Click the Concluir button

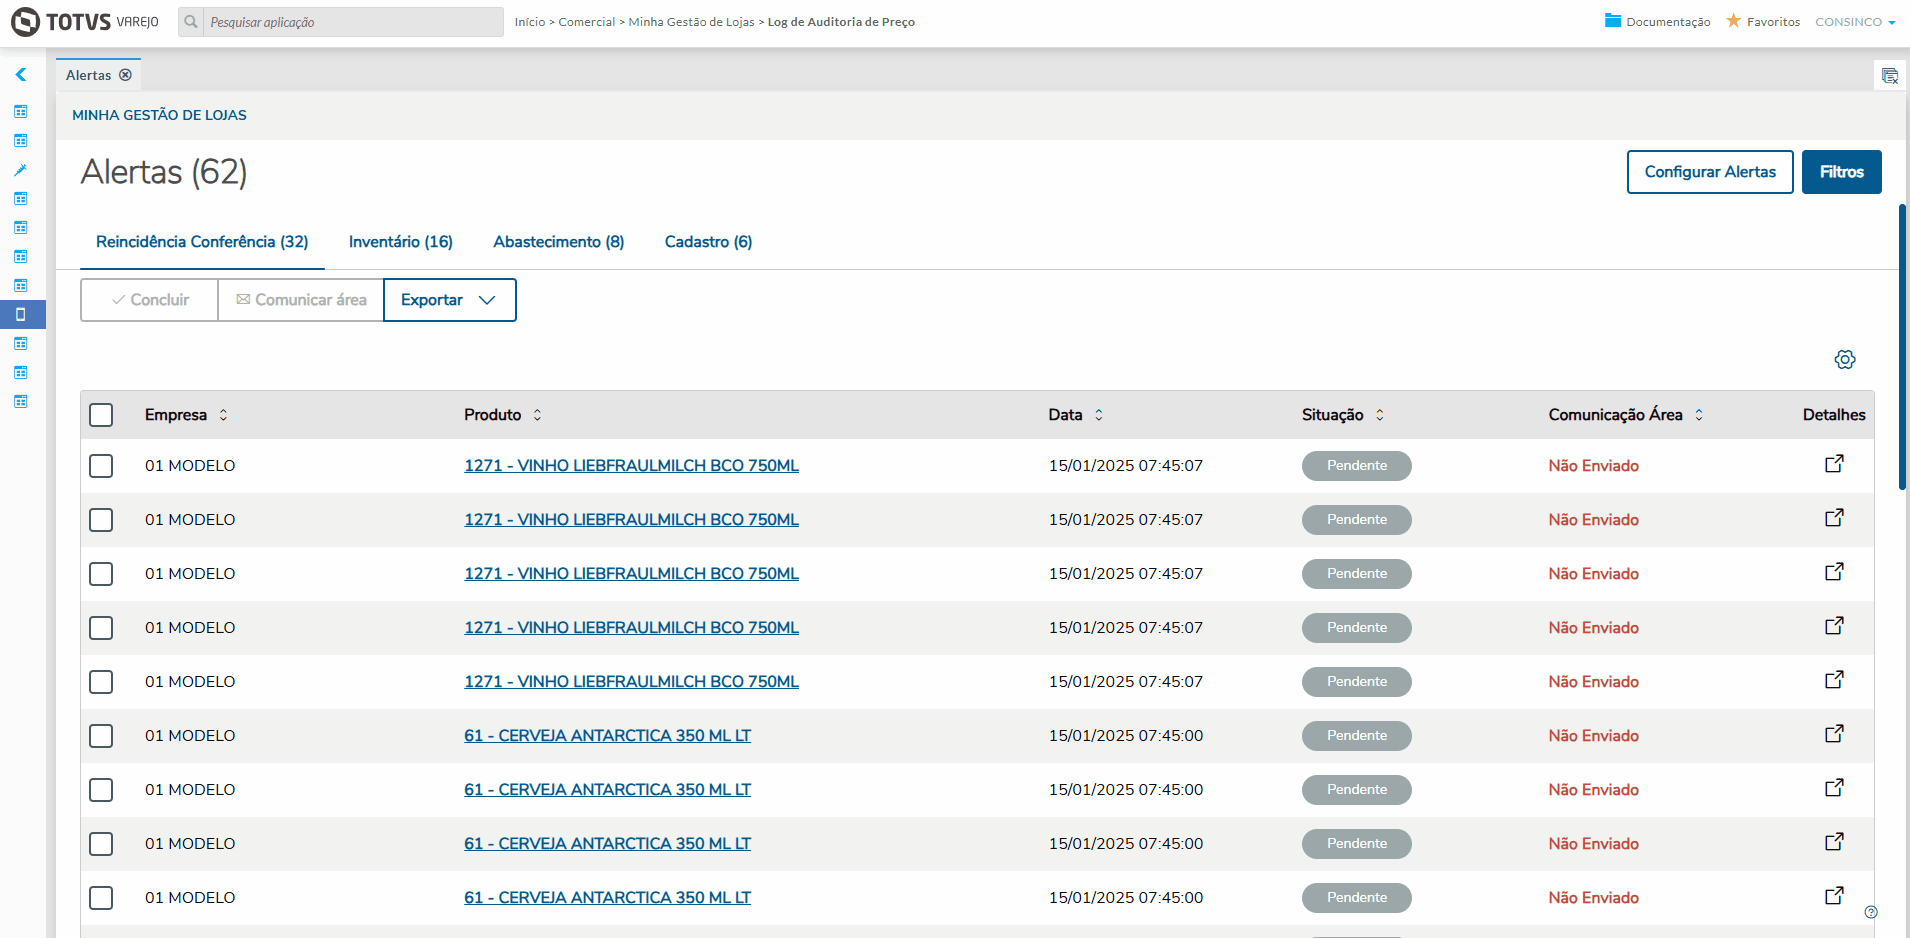click(150, 300)
